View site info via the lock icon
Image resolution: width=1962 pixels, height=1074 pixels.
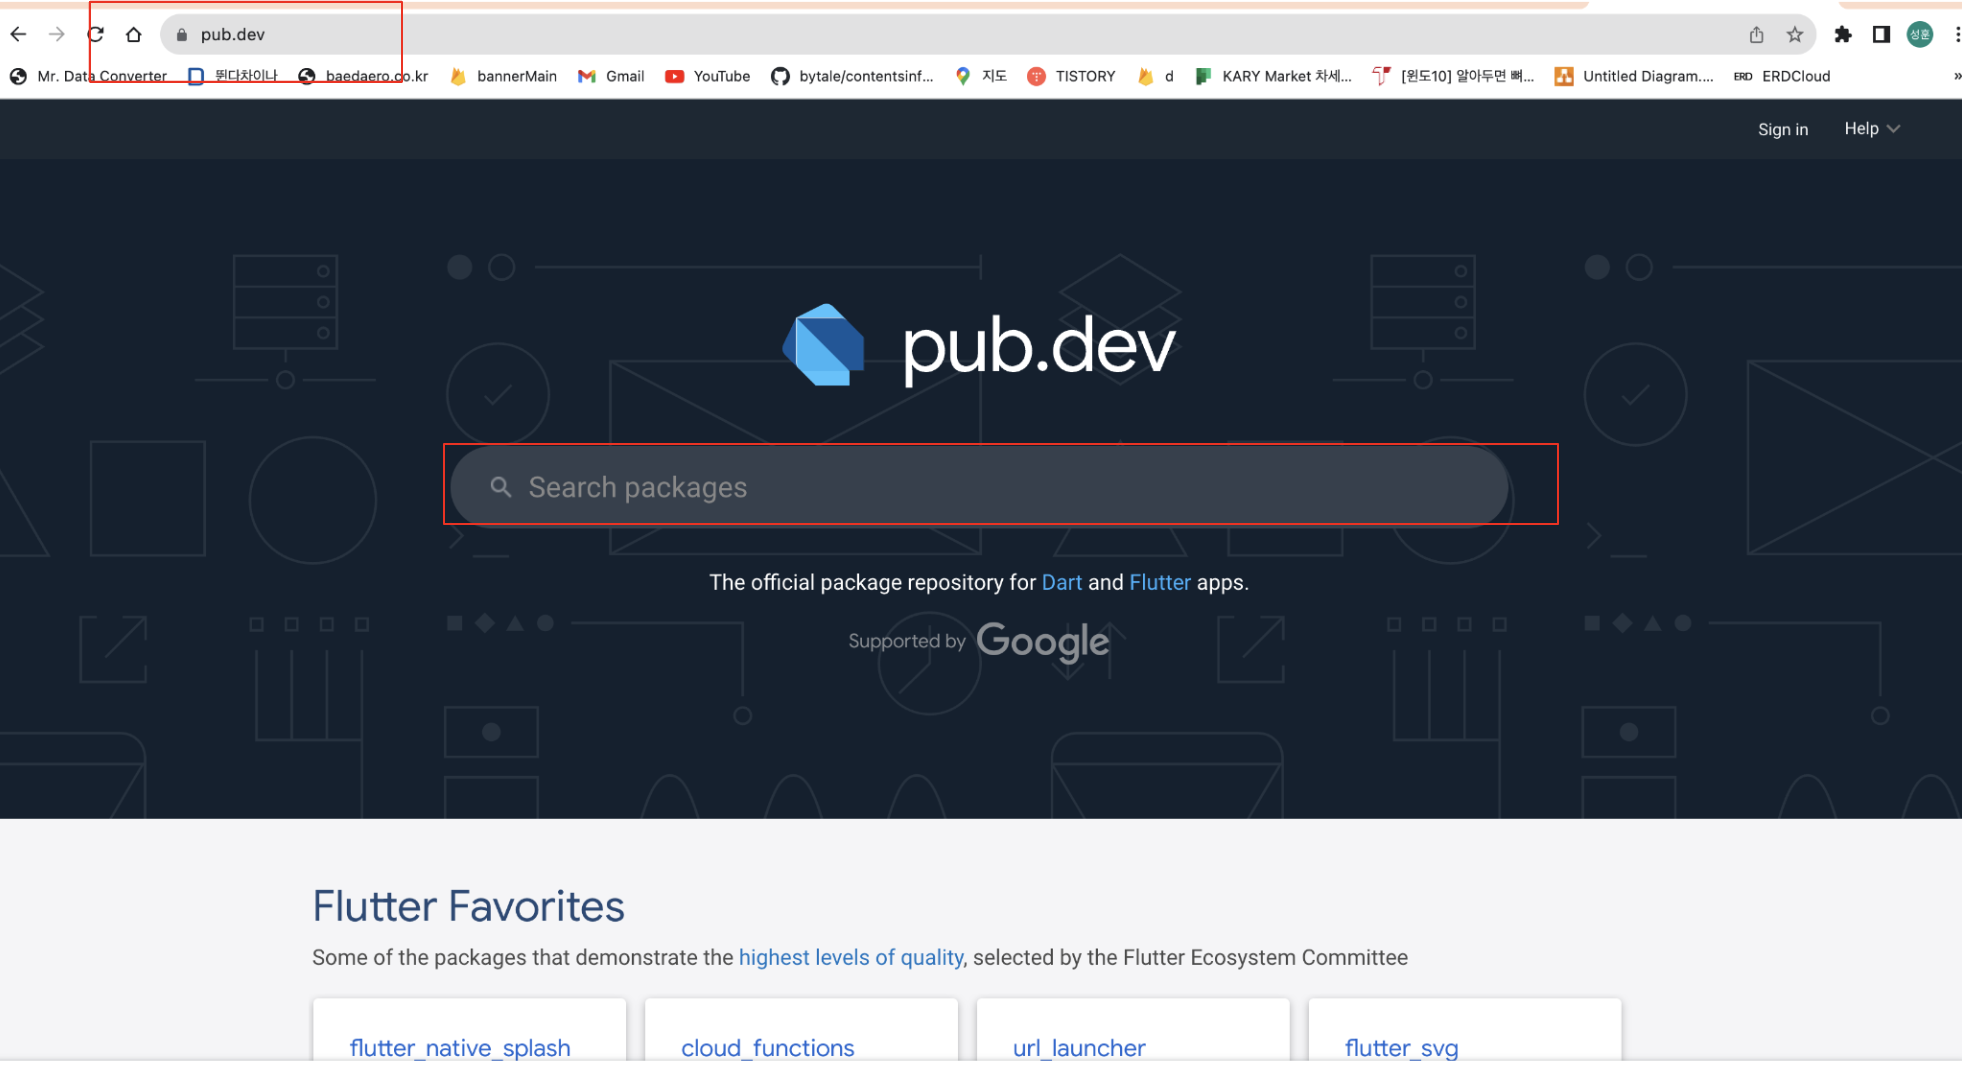[182, 34]
